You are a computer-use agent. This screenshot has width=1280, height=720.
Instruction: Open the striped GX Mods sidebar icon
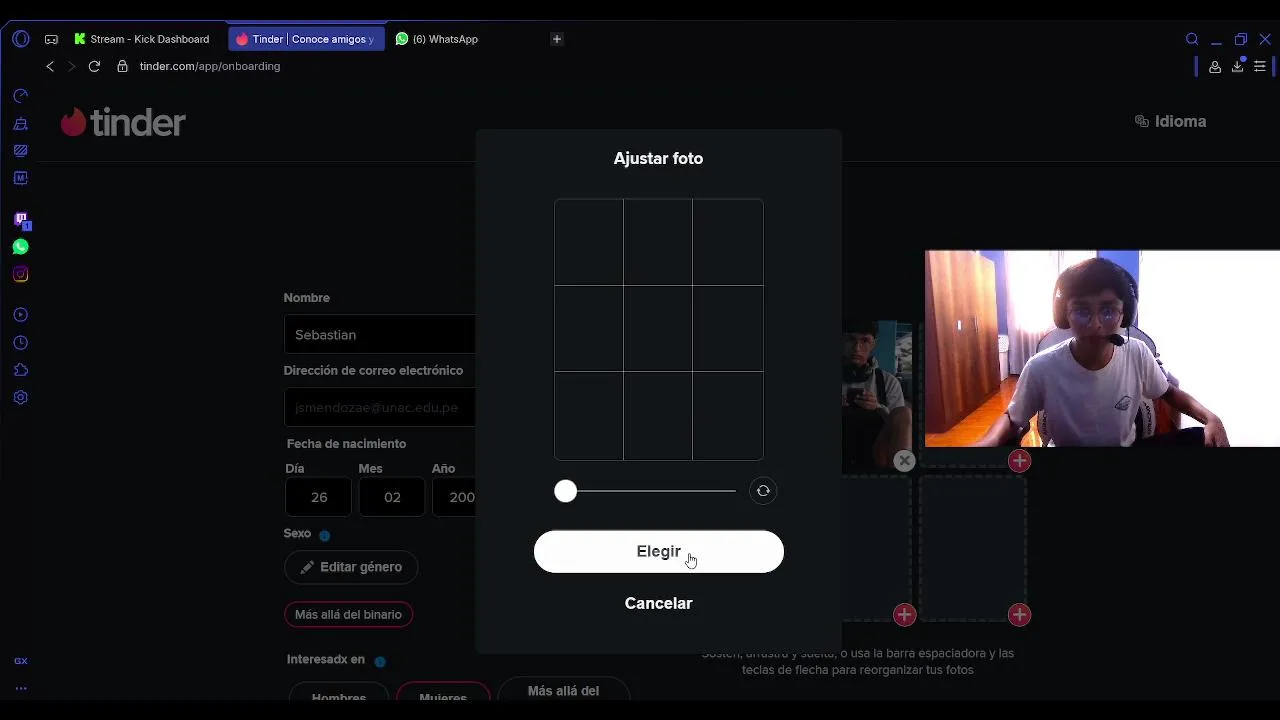point(21,151)
